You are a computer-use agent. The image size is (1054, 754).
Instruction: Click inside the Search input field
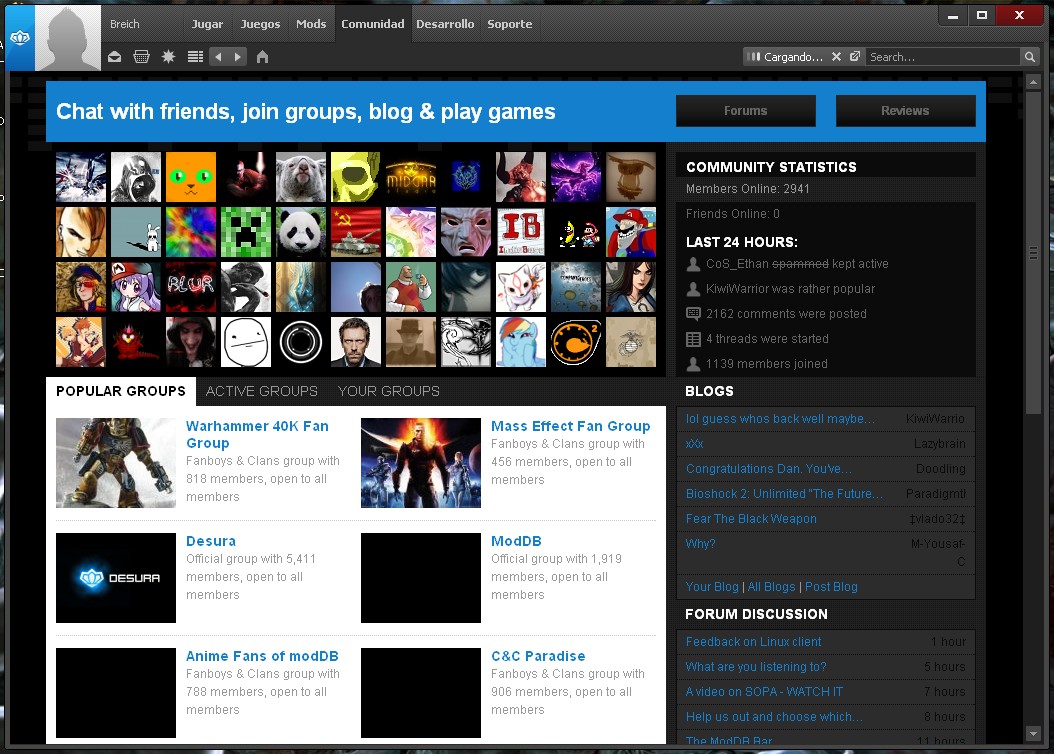942,57
